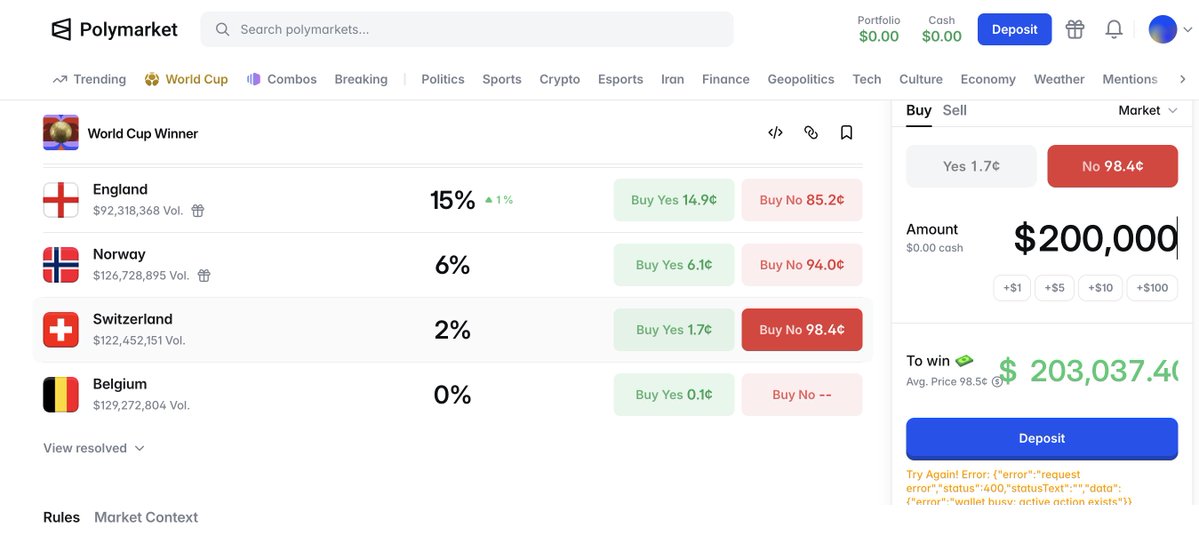The image size is (1199, 536).
Task: Show more categories with right chevron
Action: click(x=1183, y=79)
